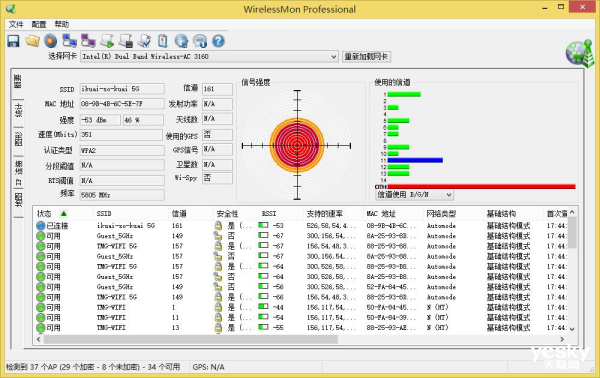Open help with blue question mark icon
The width and height of the screenshot is (600, 378).
pyautogui.click(x=218, y=41)
